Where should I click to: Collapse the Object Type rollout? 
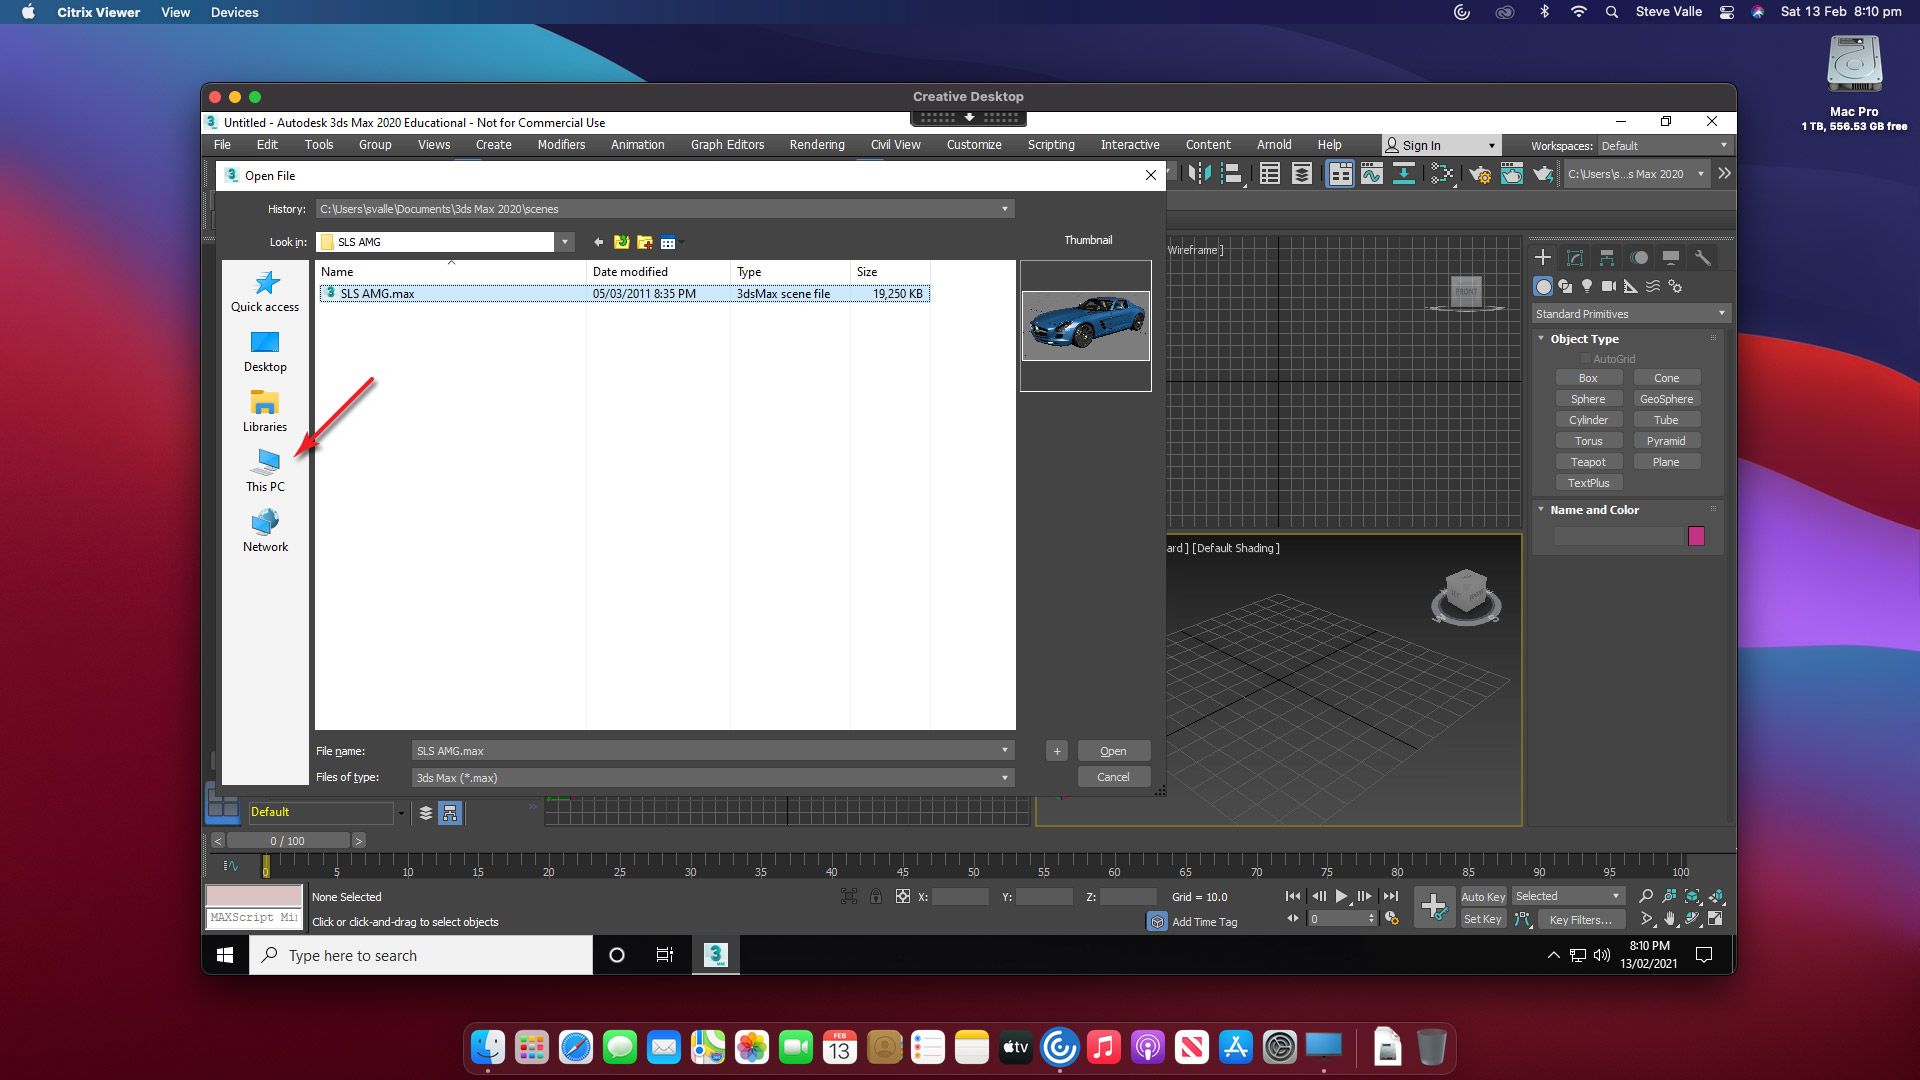[x=1541, y=339]
